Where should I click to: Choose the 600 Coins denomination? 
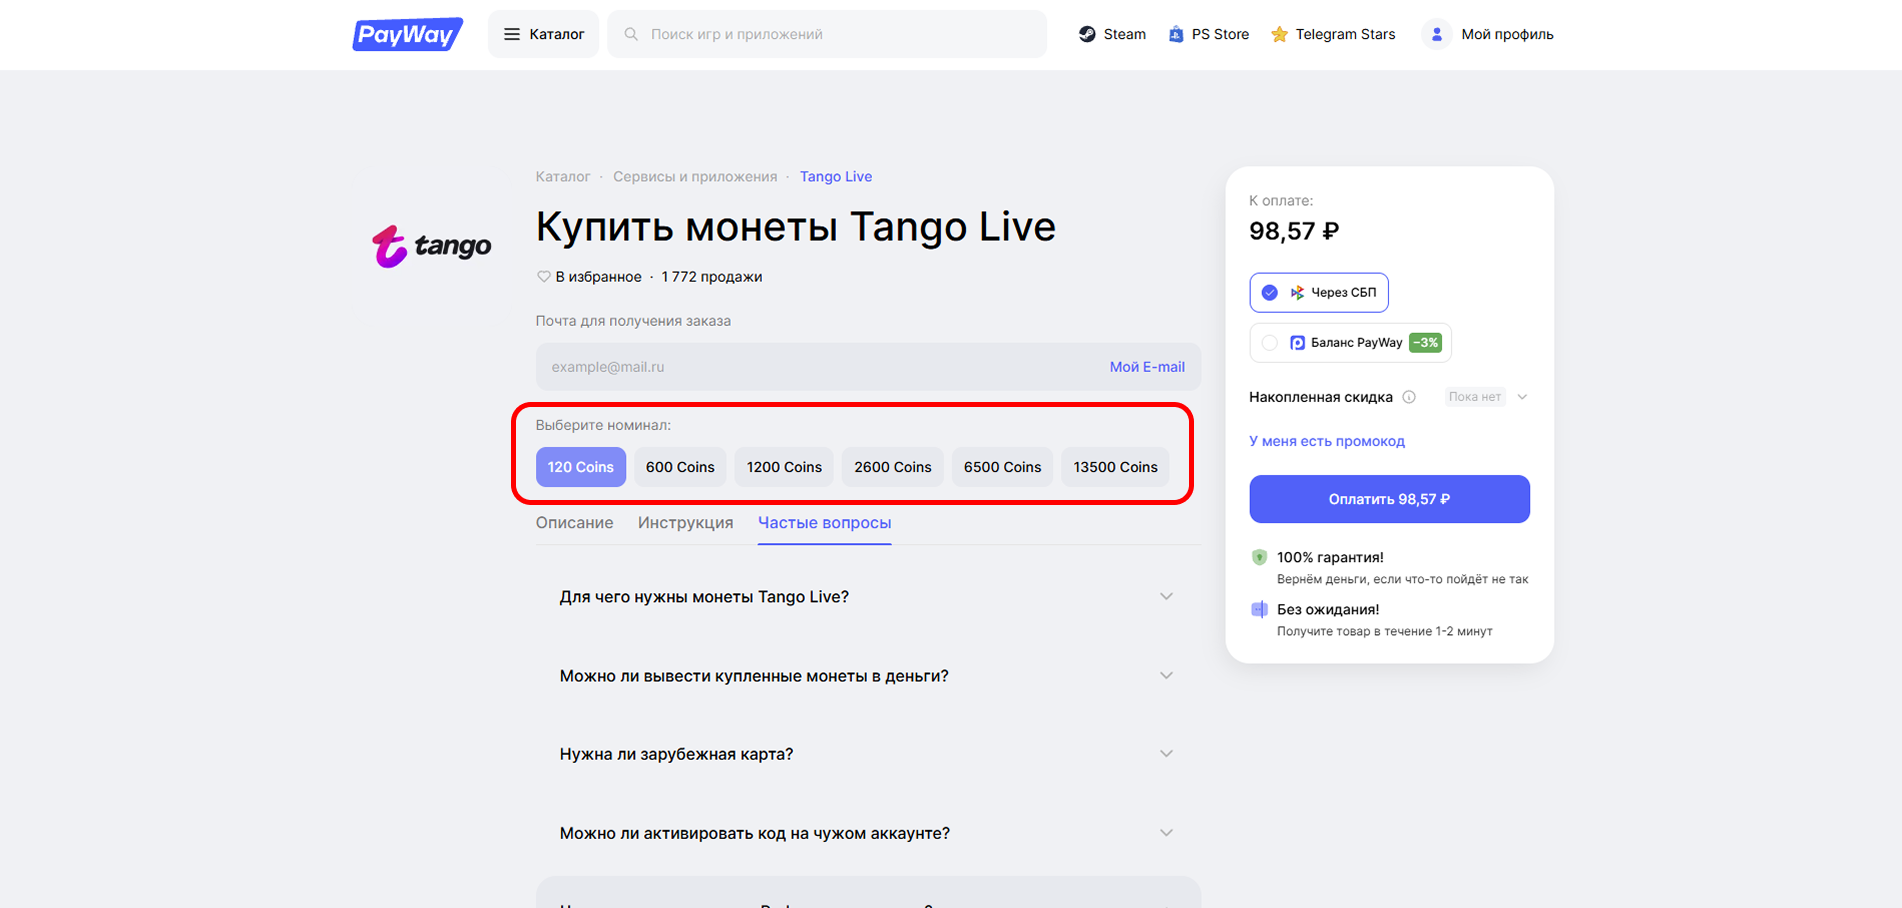coord(680,467)
